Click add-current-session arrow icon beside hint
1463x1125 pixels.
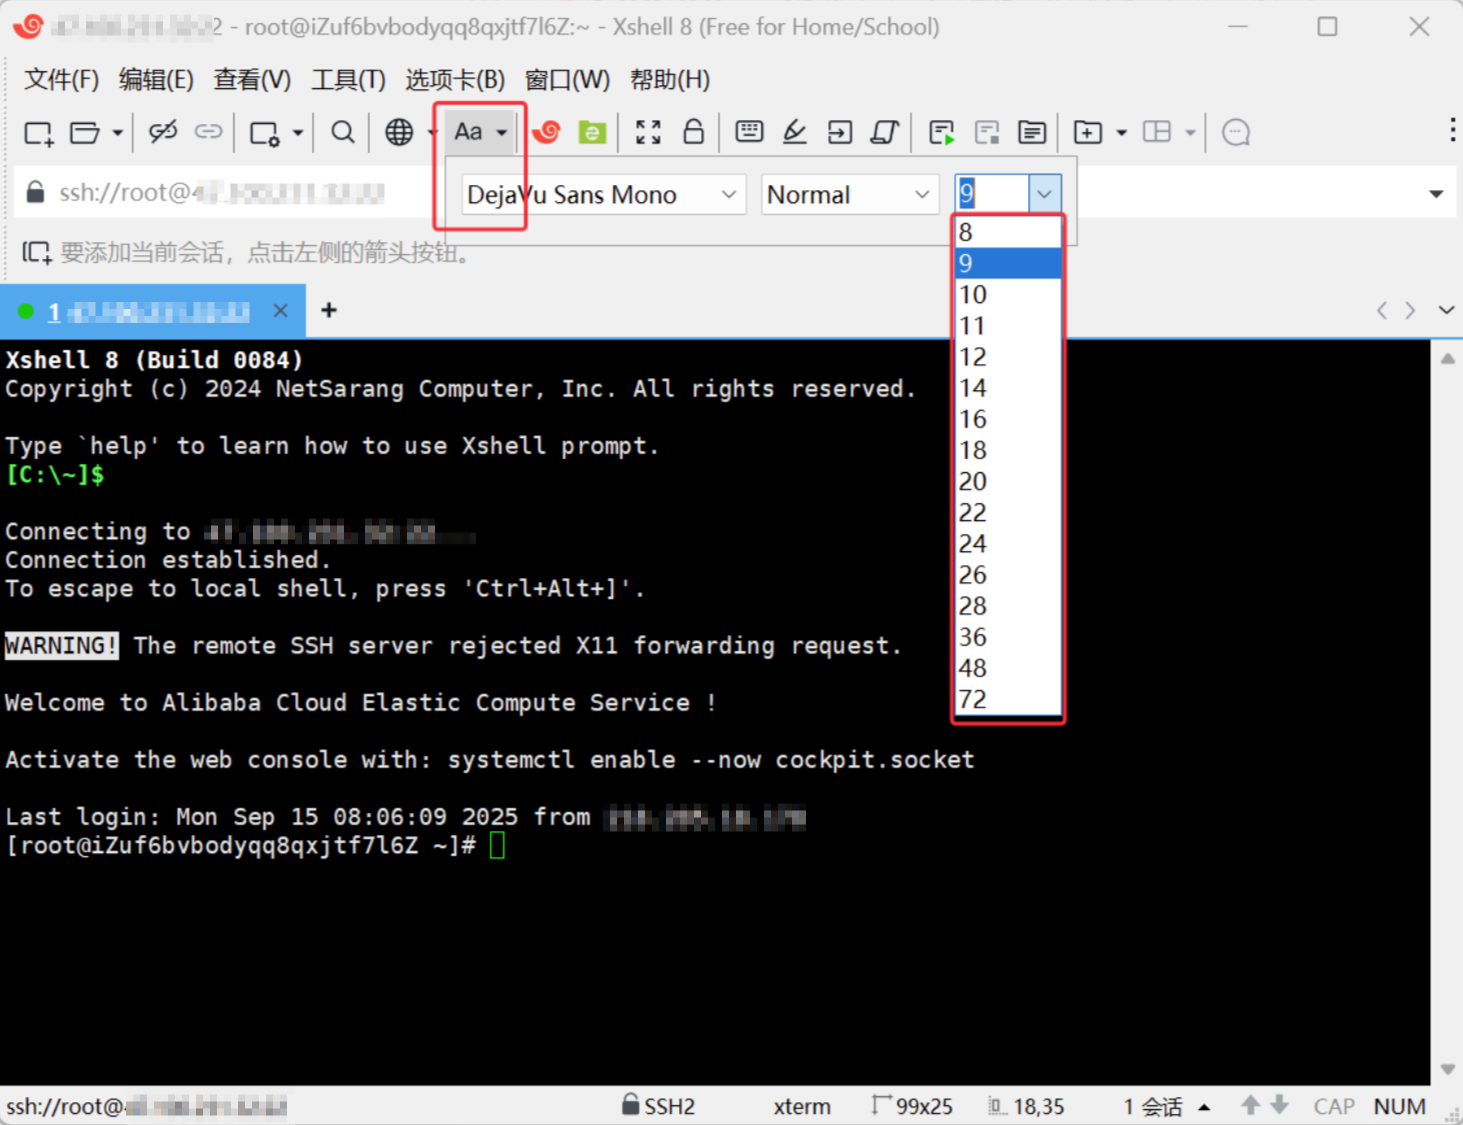36,252
